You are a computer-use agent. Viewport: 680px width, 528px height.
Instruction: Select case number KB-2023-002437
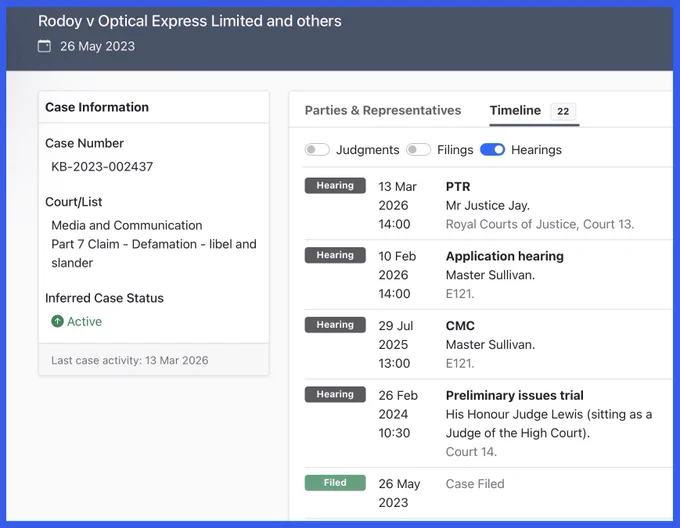click(102, 166)
